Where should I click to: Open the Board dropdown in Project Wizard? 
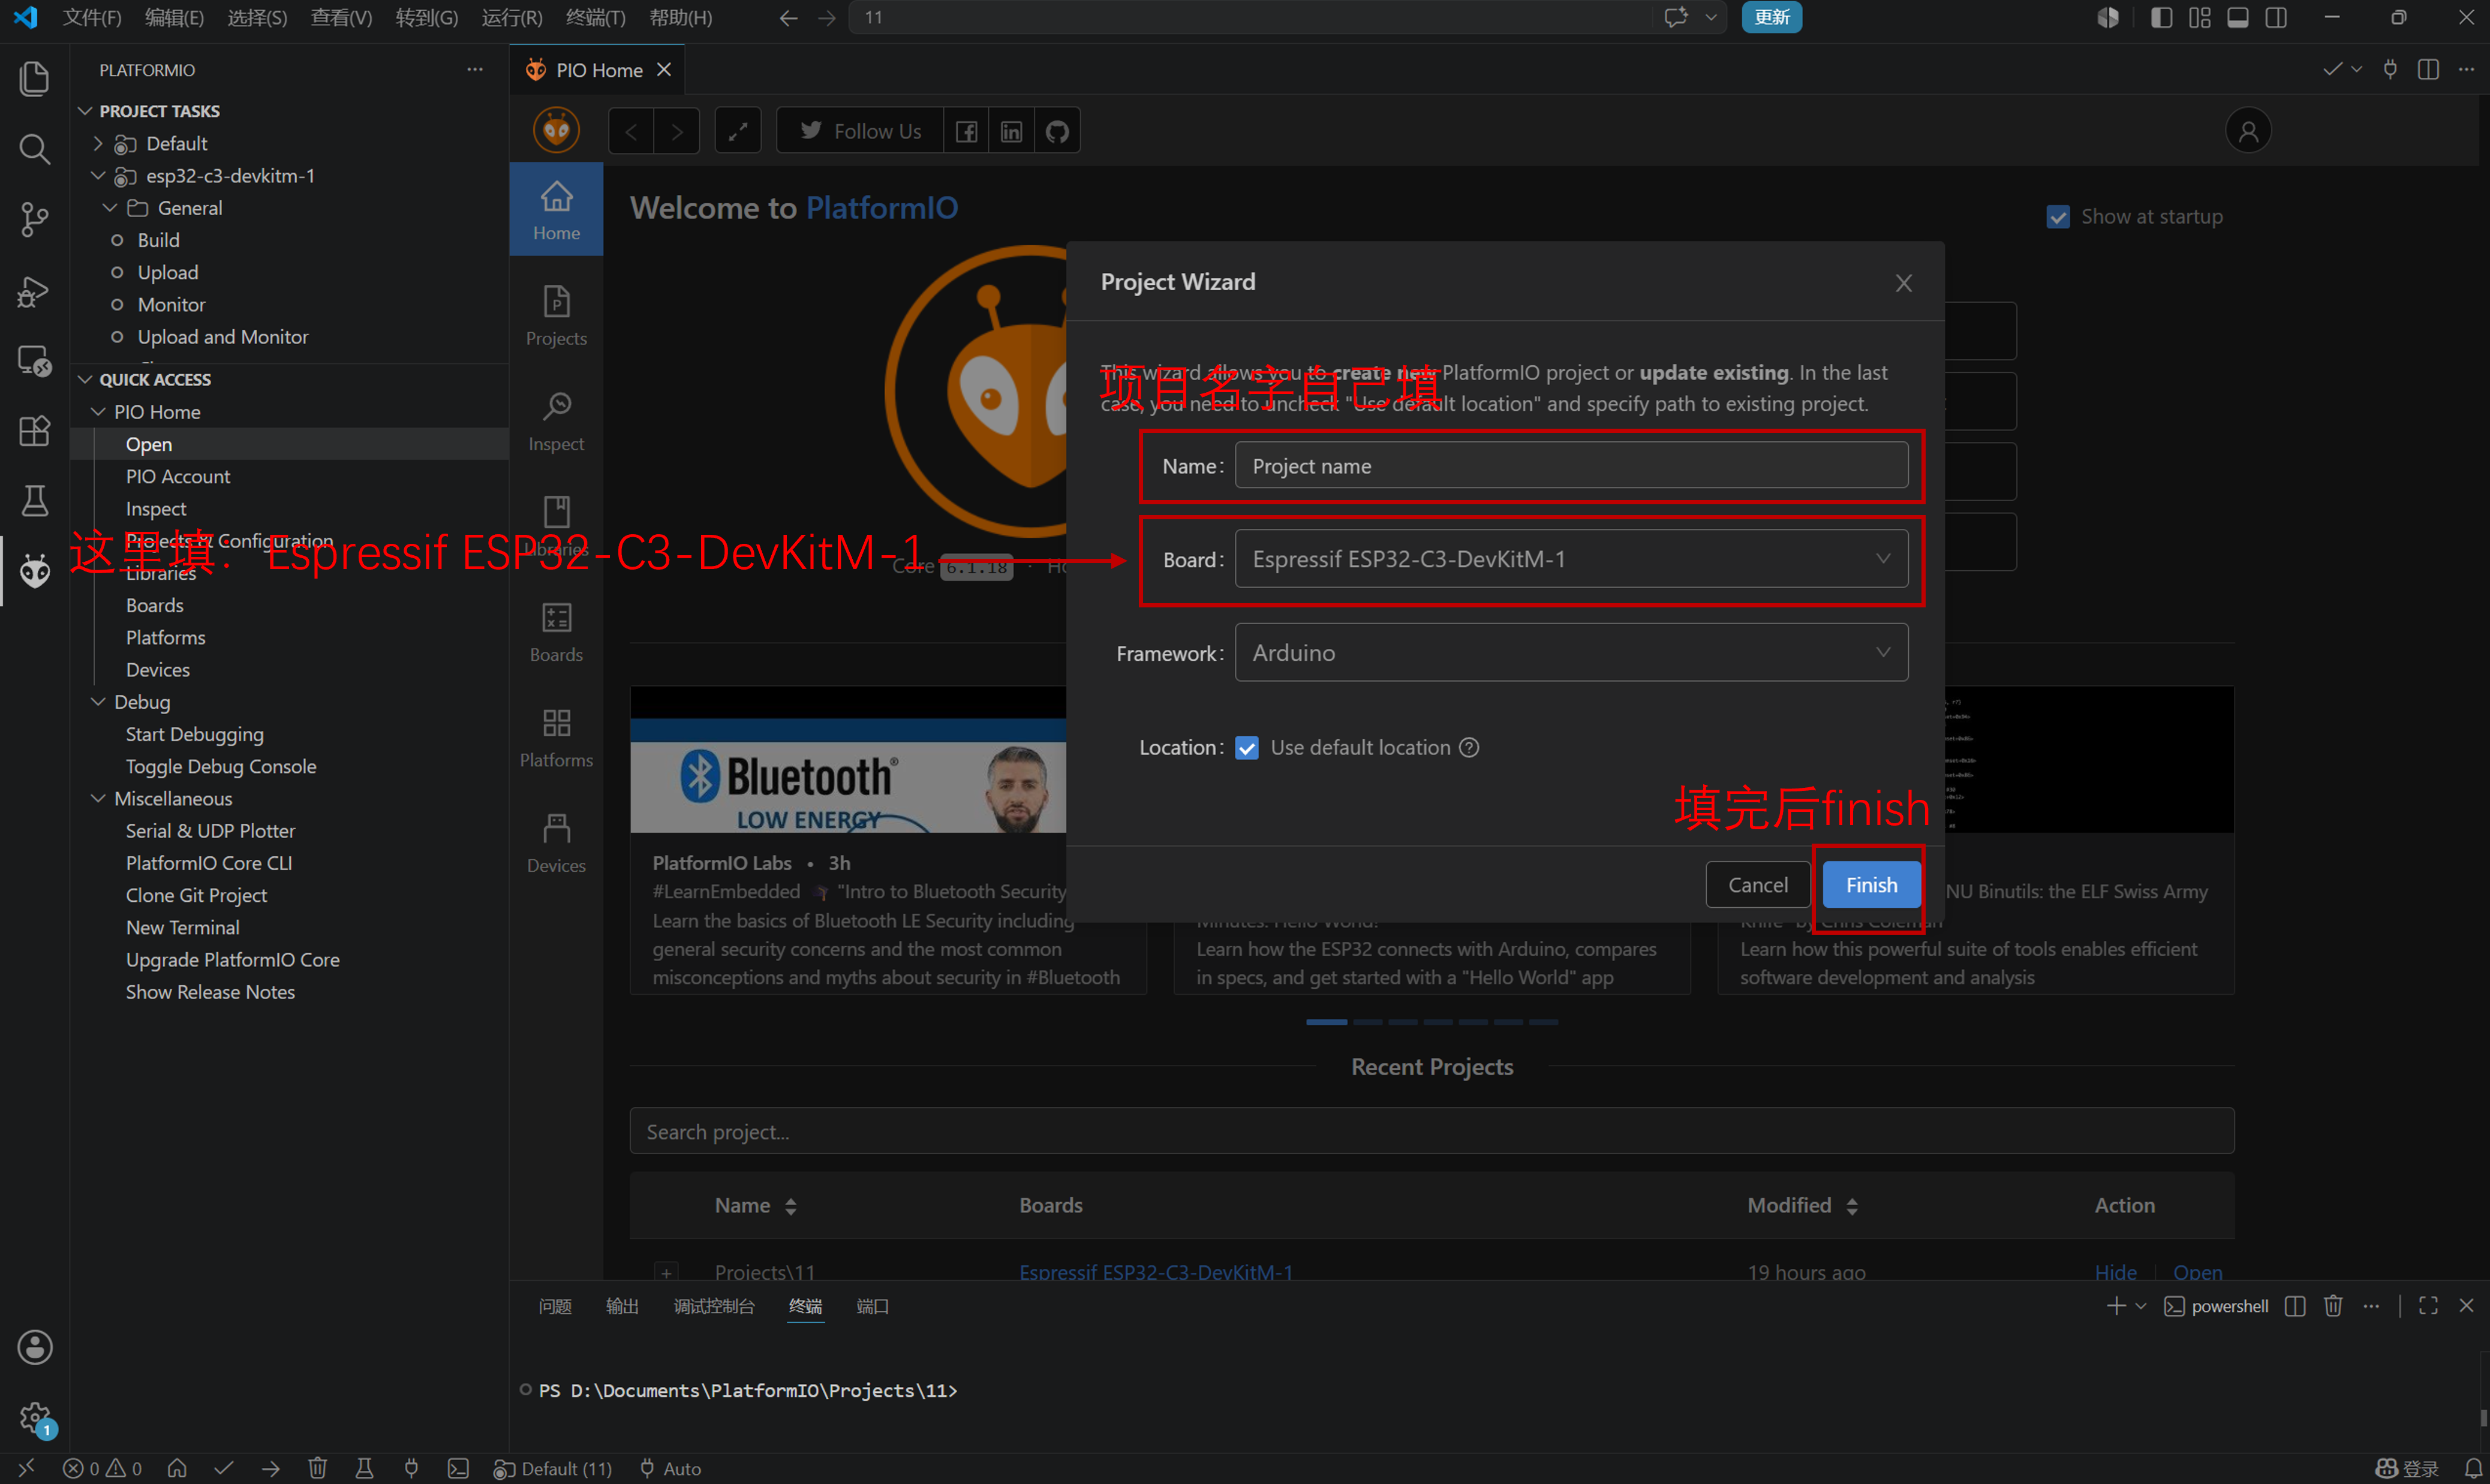(x=1571, y=559)
